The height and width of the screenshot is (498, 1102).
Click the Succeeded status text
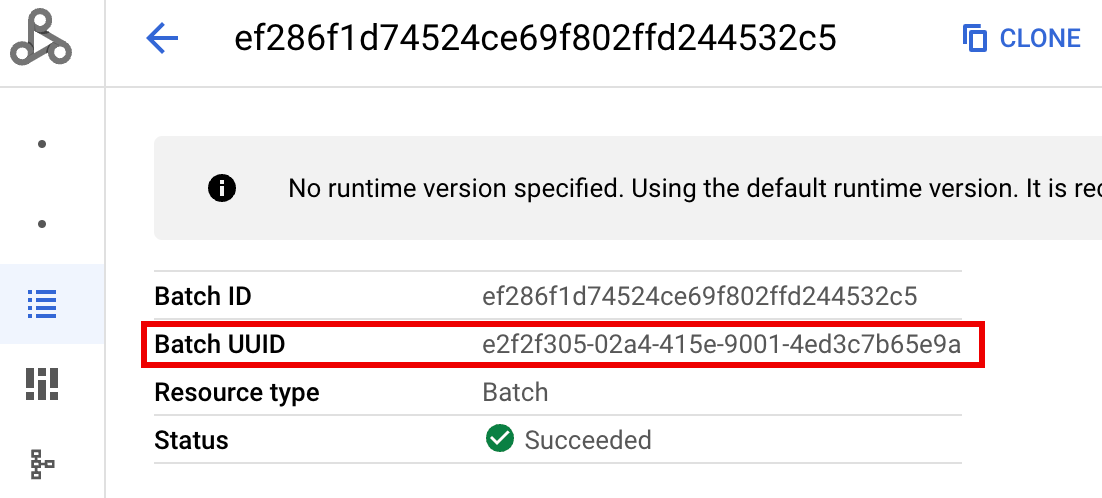point(588,440)
